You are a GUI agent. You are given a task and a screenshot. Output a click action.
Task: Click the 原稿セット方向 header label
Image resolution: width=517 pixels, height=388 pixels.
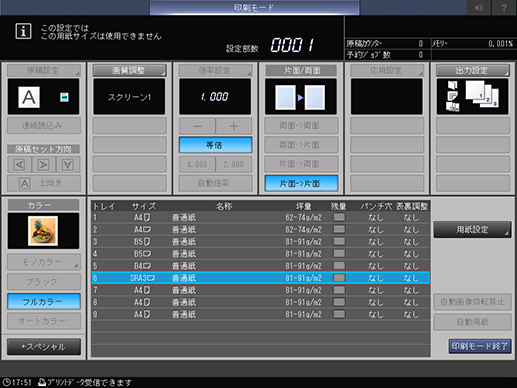(x=44, y=149)
